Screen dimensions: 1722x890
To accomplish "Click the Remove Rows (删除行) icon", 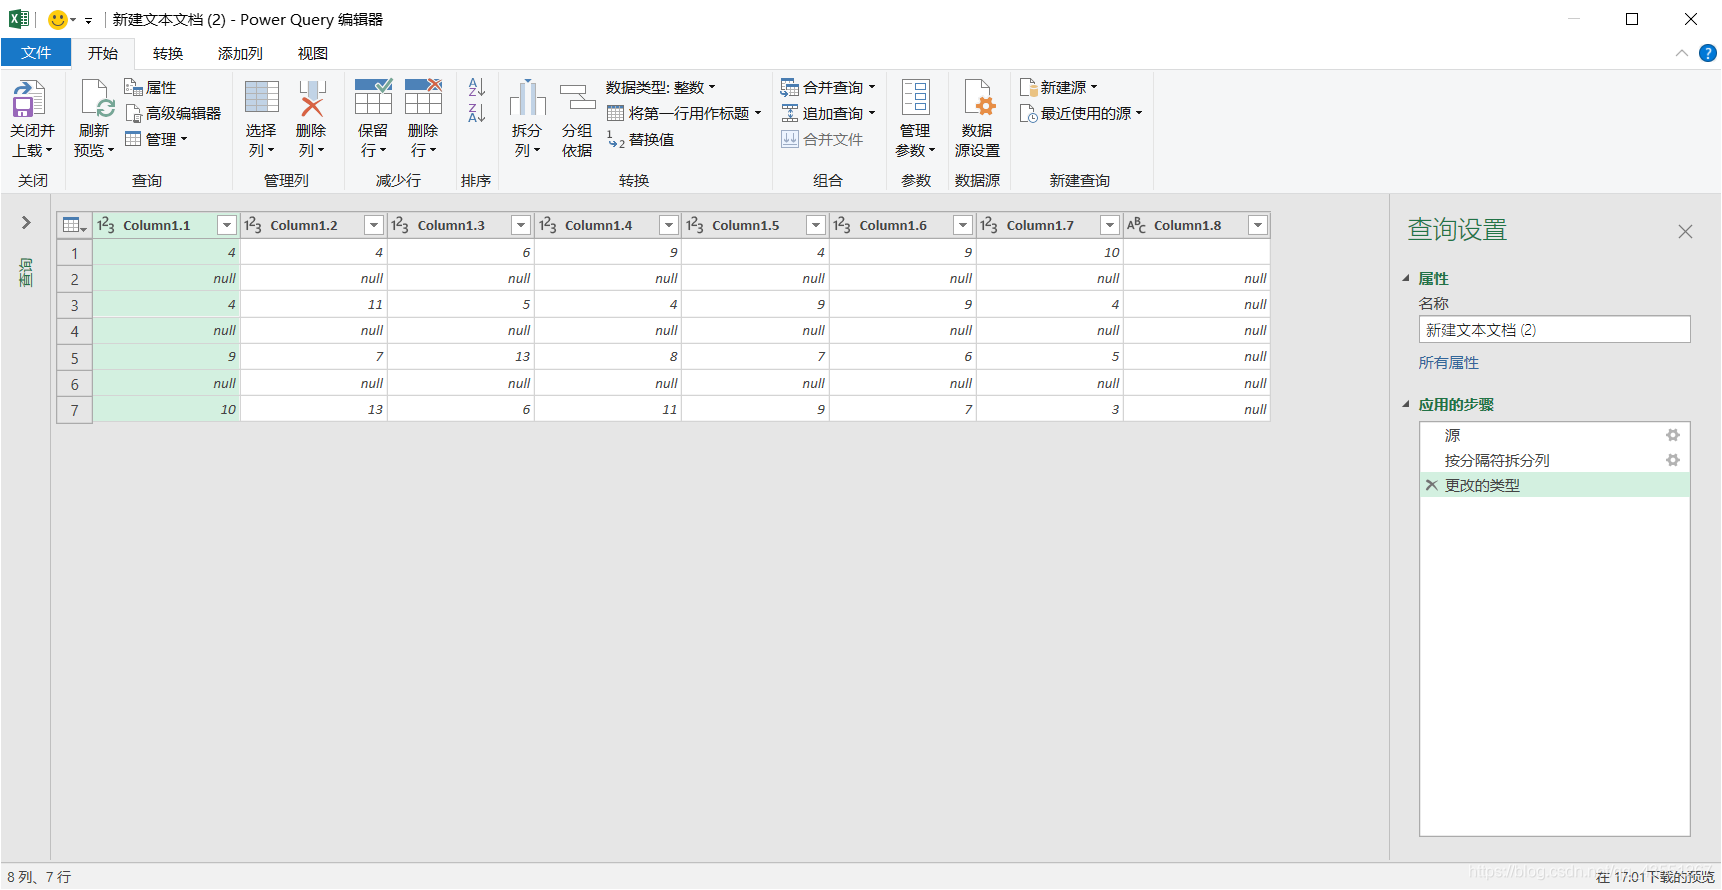I will pos(423,98).
